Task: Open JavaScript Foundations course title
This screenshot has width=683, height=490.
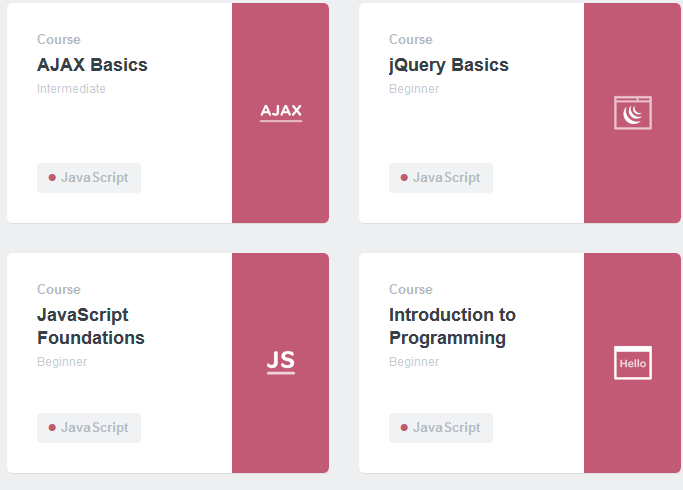Action: pos(91,326)
